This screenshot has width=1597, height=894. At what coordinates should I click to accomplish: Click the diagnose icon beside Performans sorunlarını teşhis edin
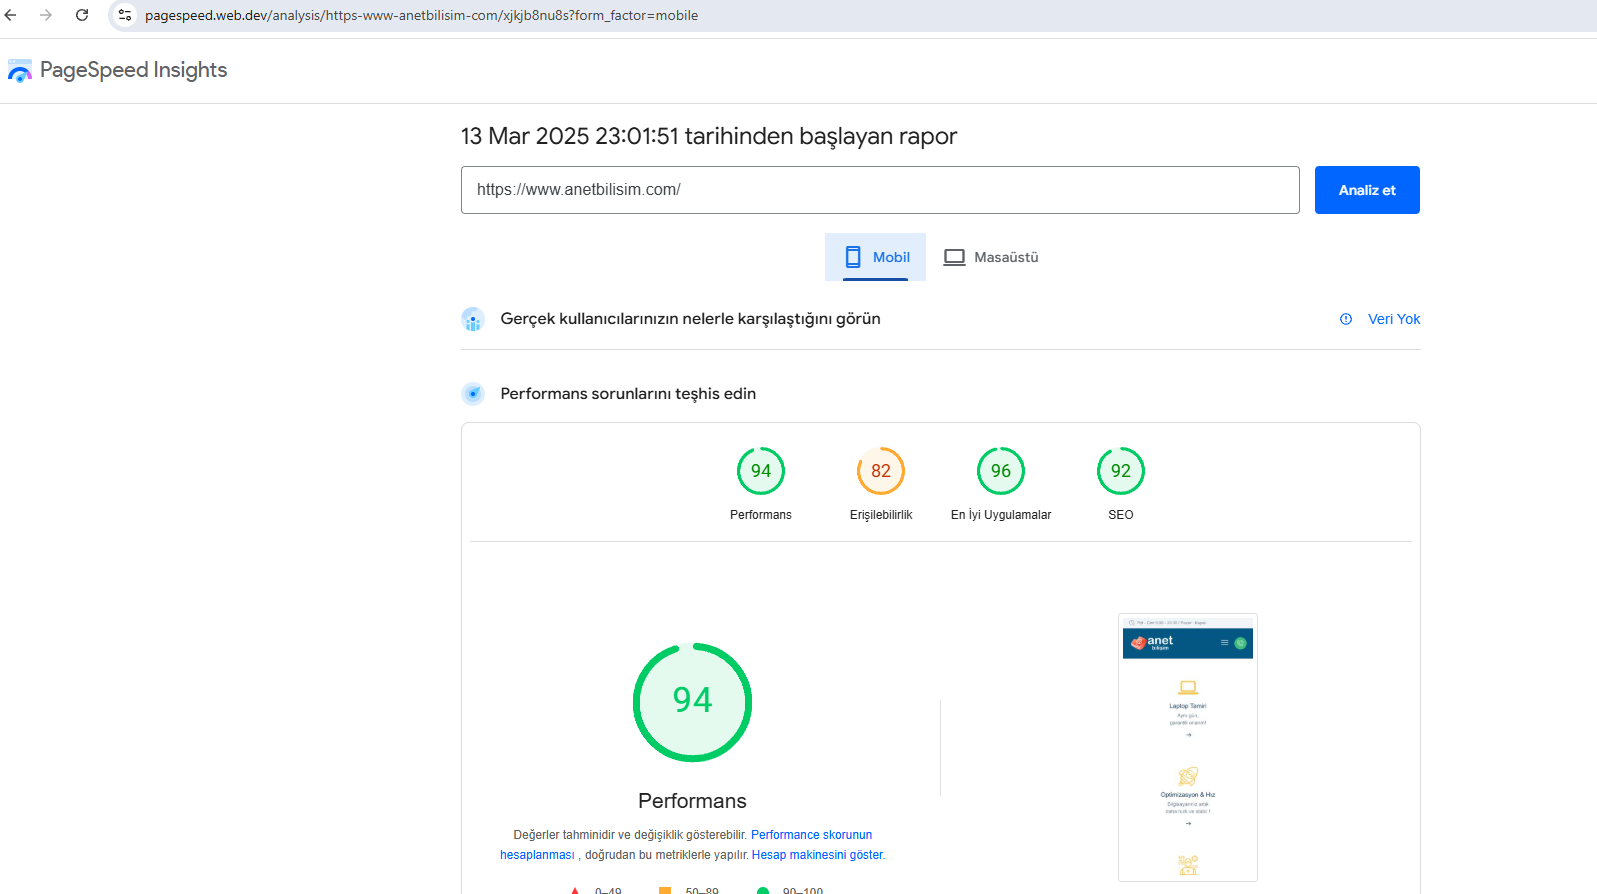pyautogui.click(x=473, y=394)
